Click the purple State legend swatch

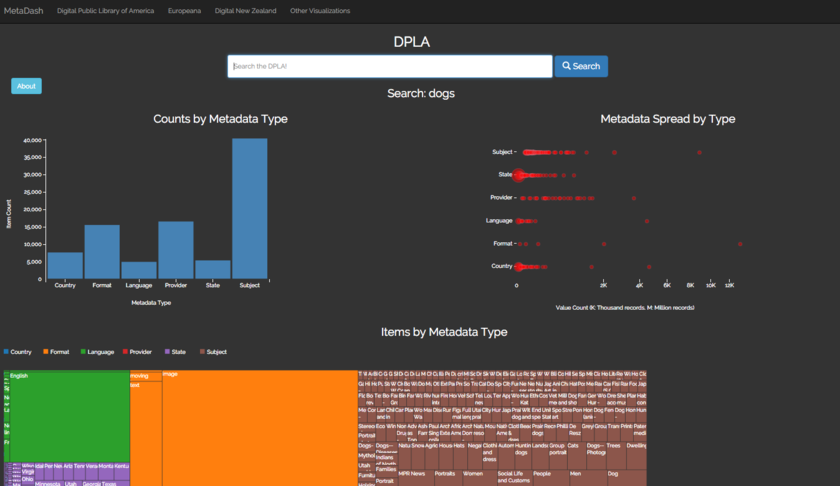(x=167, y=352)
